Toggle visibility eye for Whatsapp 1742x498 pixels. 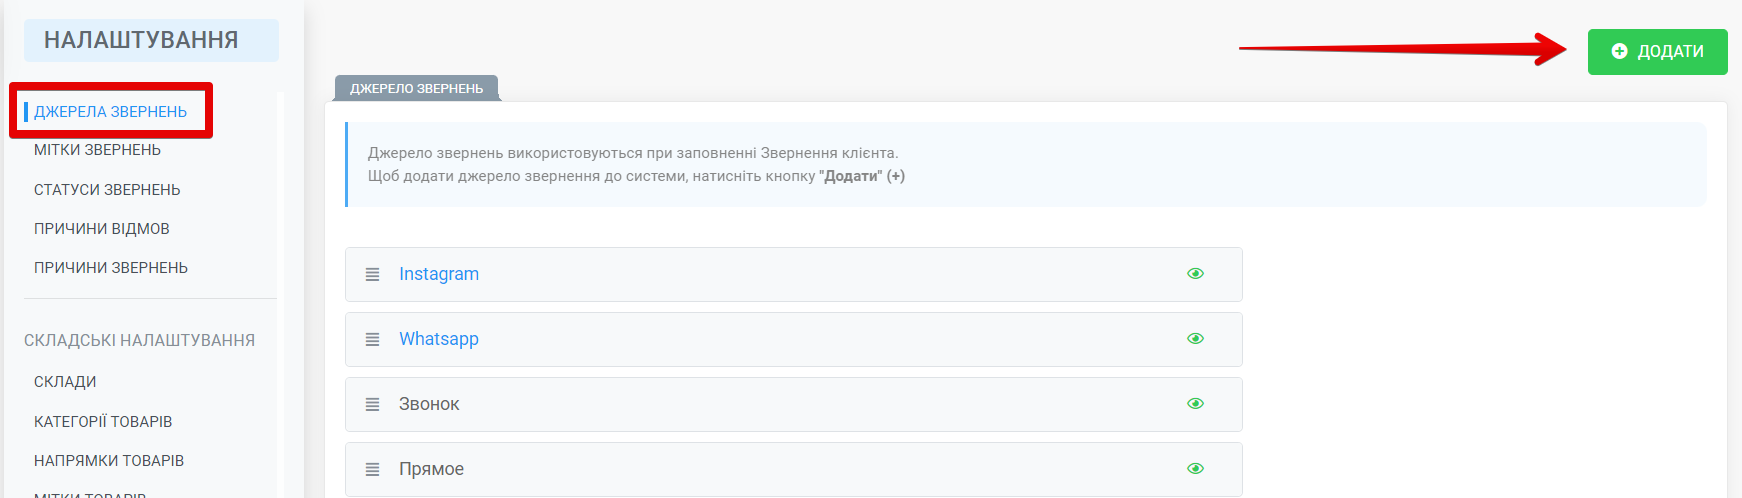pyautogui.click(x=1195, y=339)
